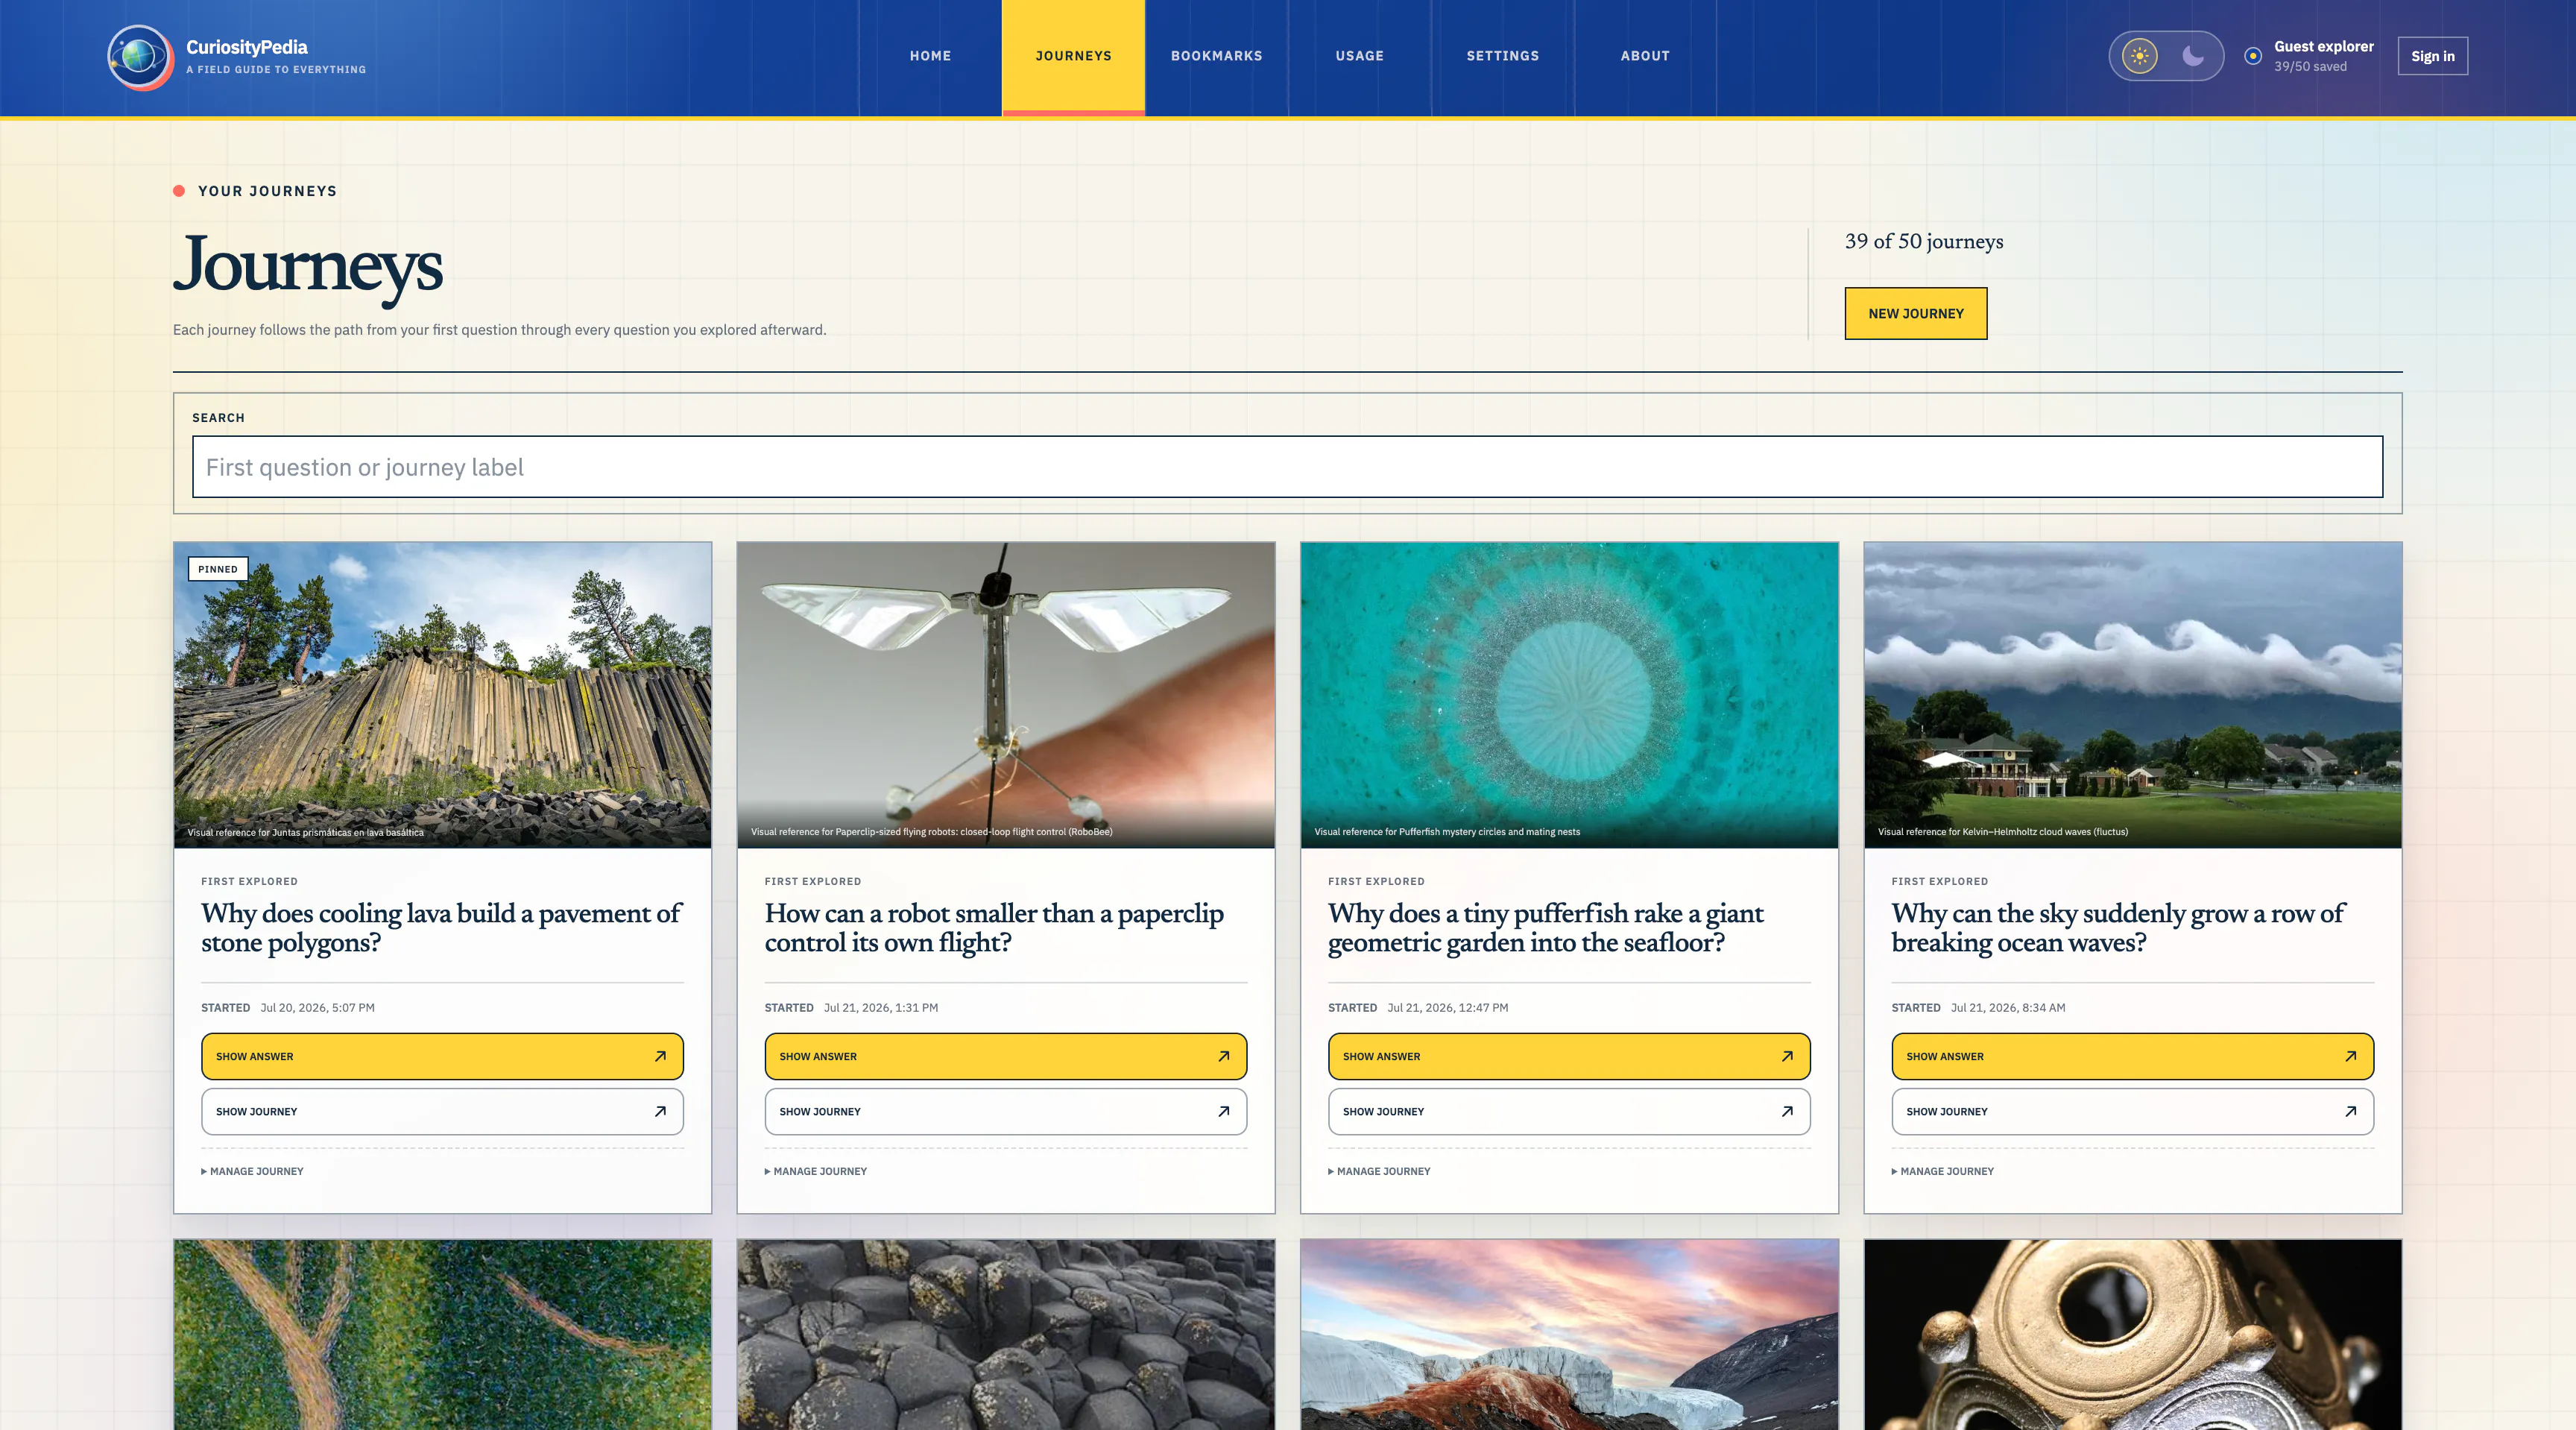Open title 'Why does cooling lava build a pavement'

coord(441,927)
